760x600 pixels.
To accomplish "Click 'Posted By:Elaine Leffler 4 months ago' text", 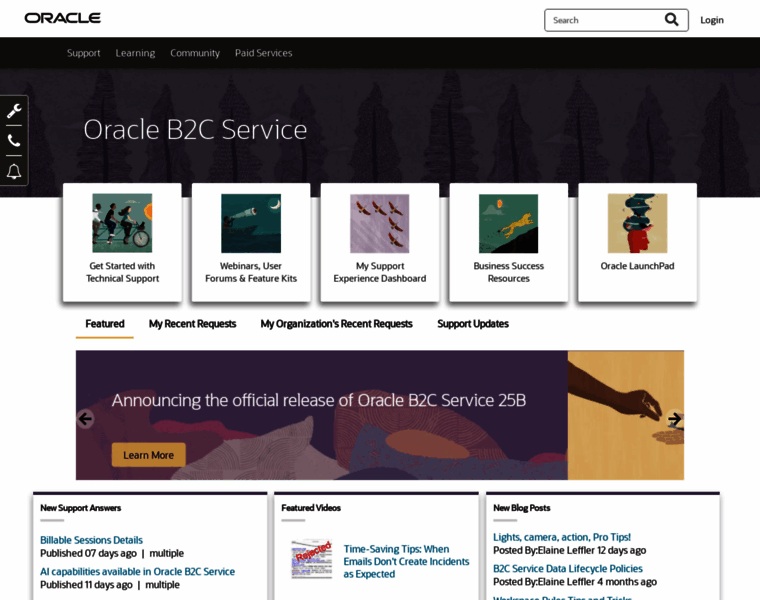I will pos(575,582).
